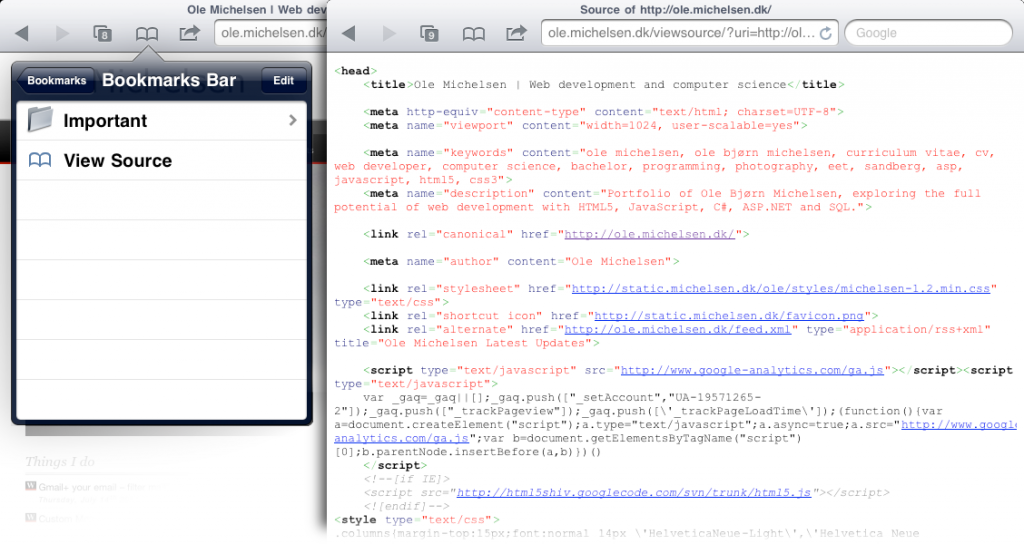
Task: Open the canonical http://ole.michelsen.dk/ link
Action: (650, 234)
